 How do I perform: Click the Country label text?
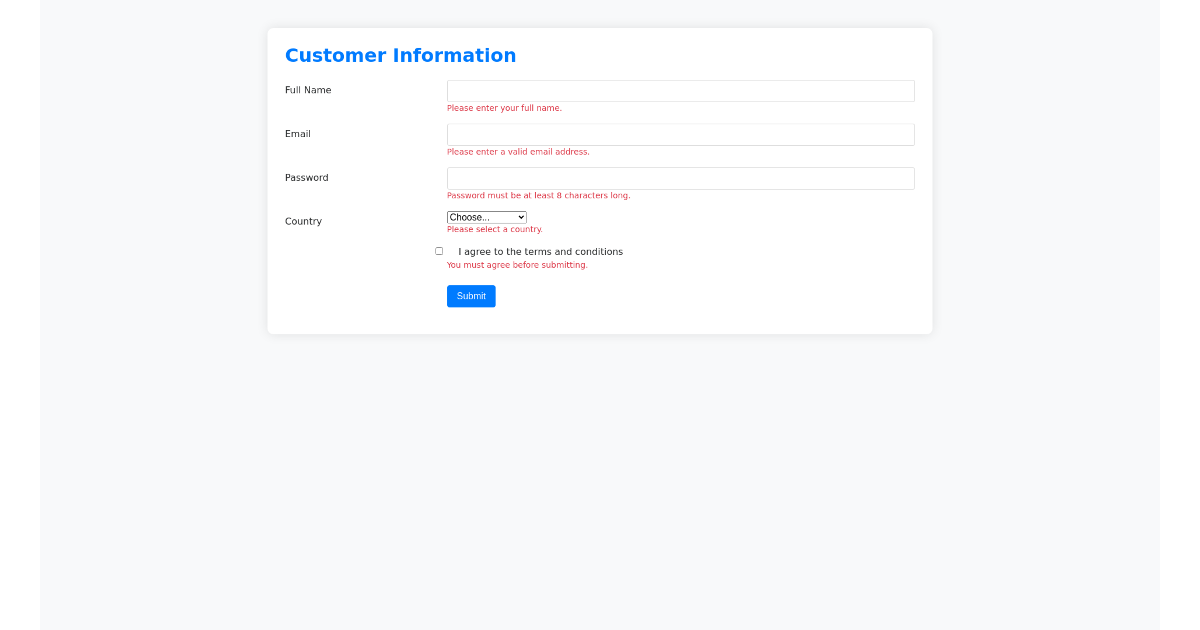point(303,222)
